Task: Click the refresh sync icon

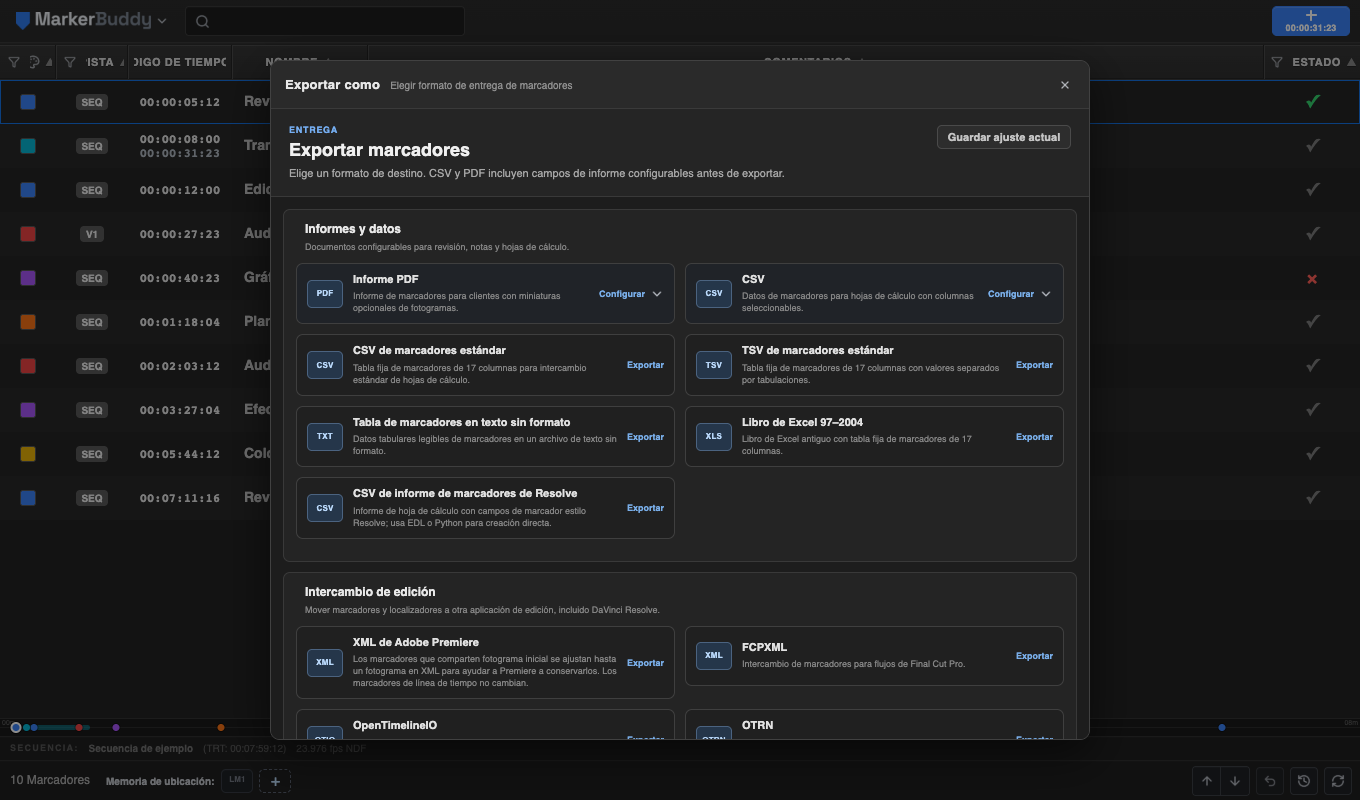Action: (x=1337, y=781)
